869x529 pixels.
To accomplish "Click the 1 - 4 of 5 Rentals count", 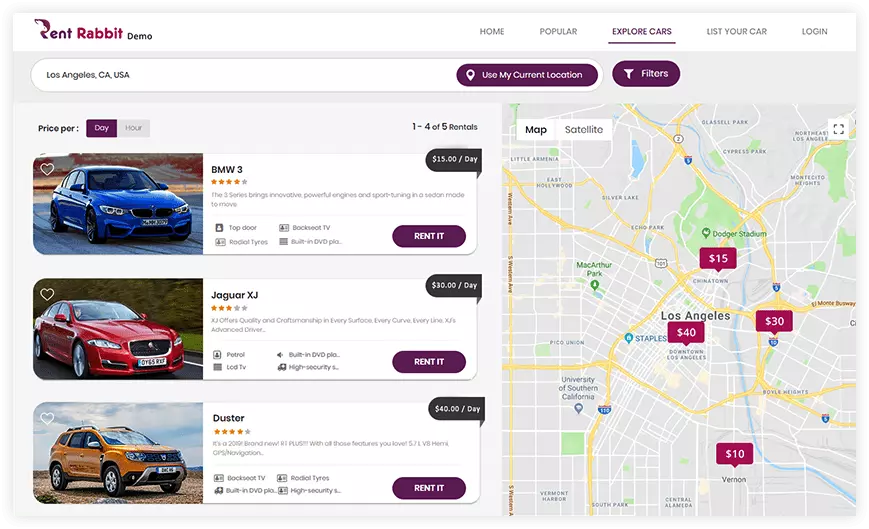I will click(x=444, y=127).
